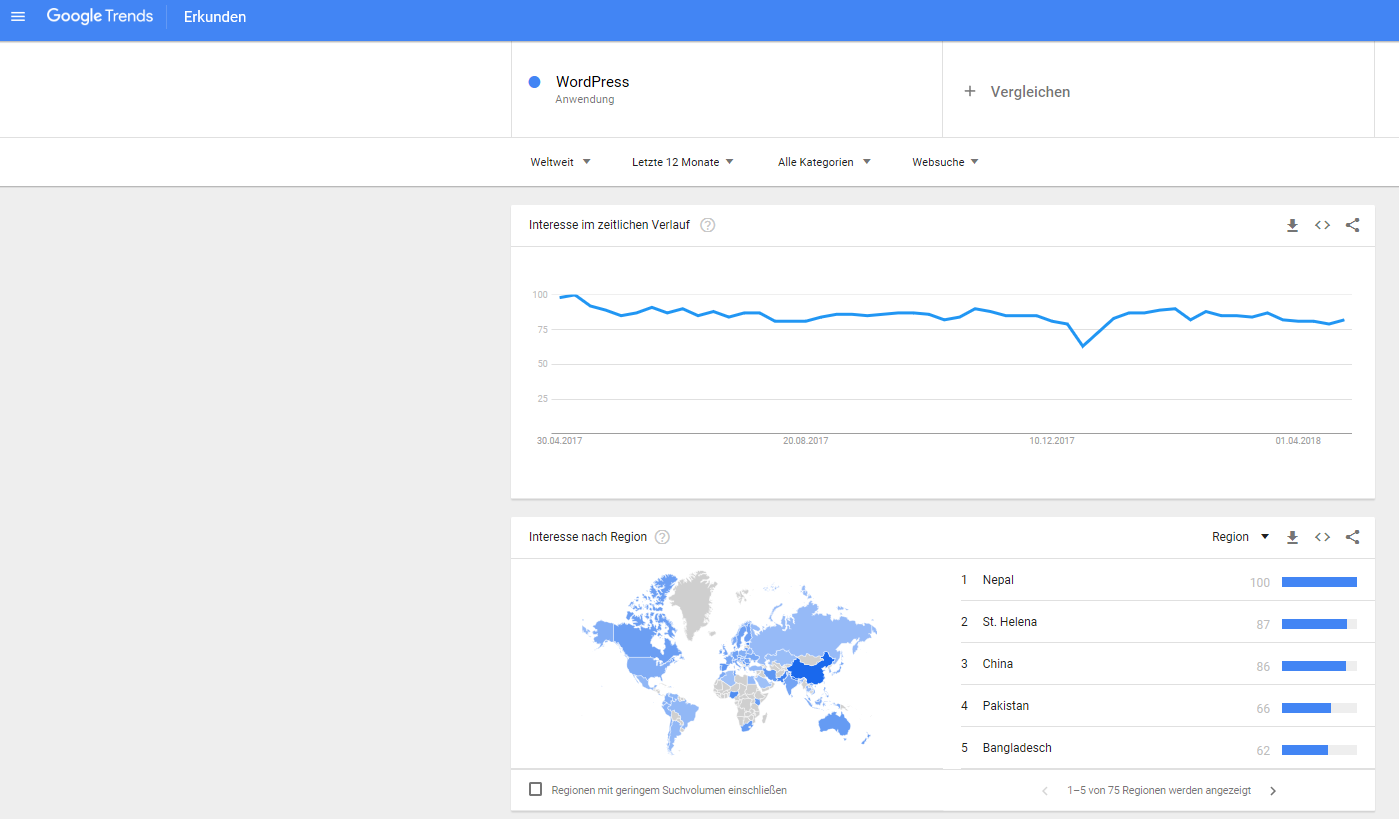Click the St. Helena score value 87

coord(1263,625)
